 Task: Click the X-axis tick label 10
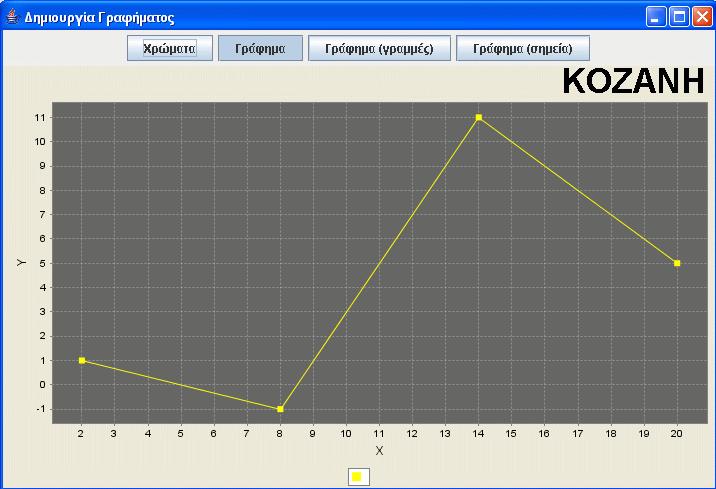(x=346, y=434)
